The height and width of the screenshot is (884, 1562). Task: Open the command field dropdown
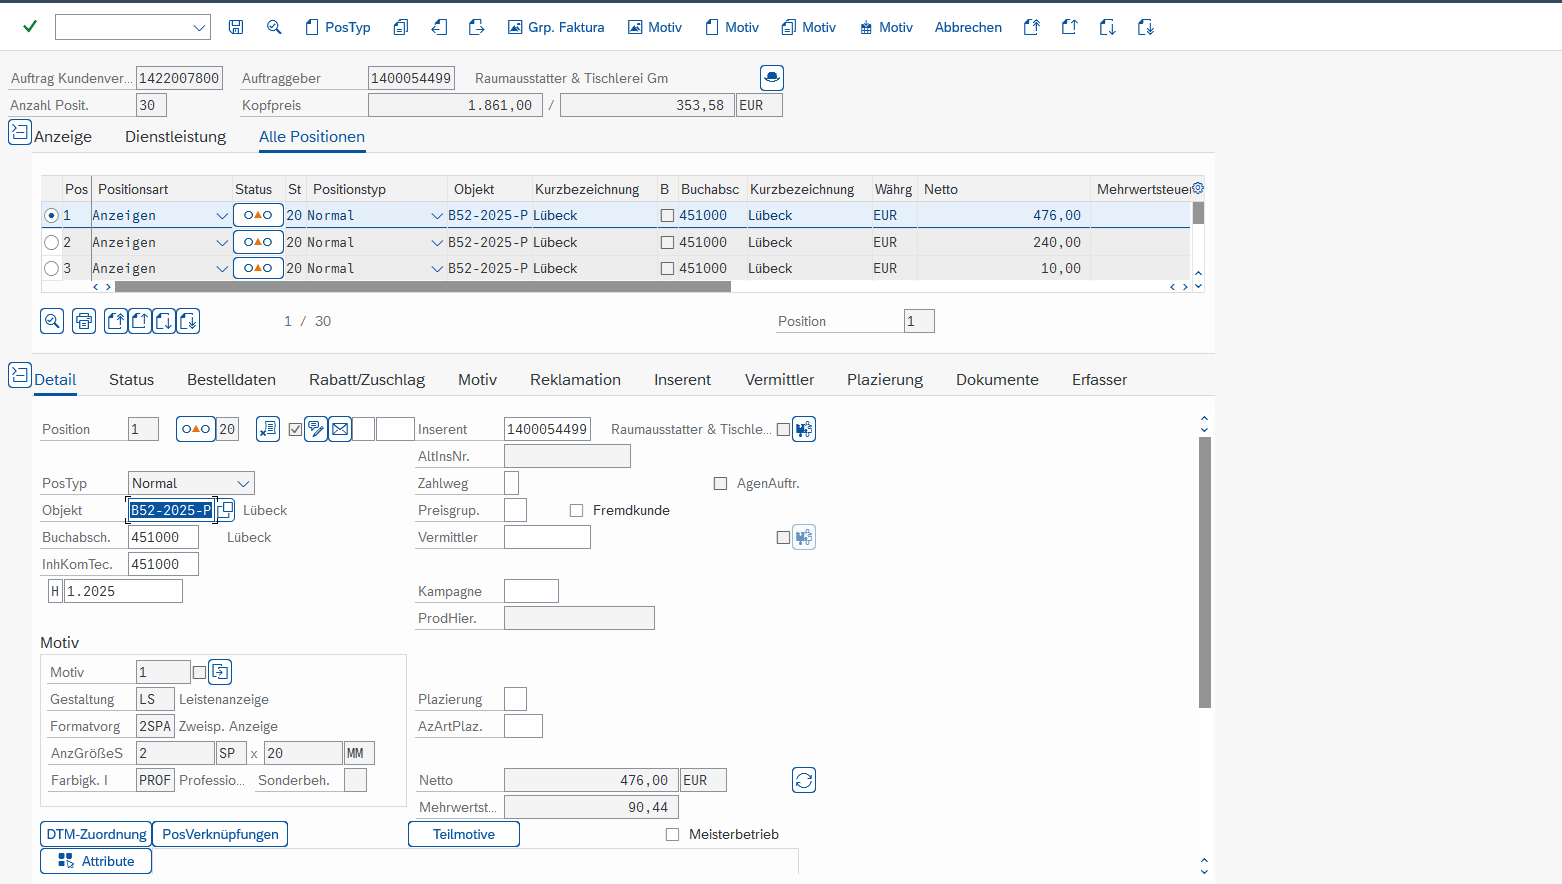point(199,27)
